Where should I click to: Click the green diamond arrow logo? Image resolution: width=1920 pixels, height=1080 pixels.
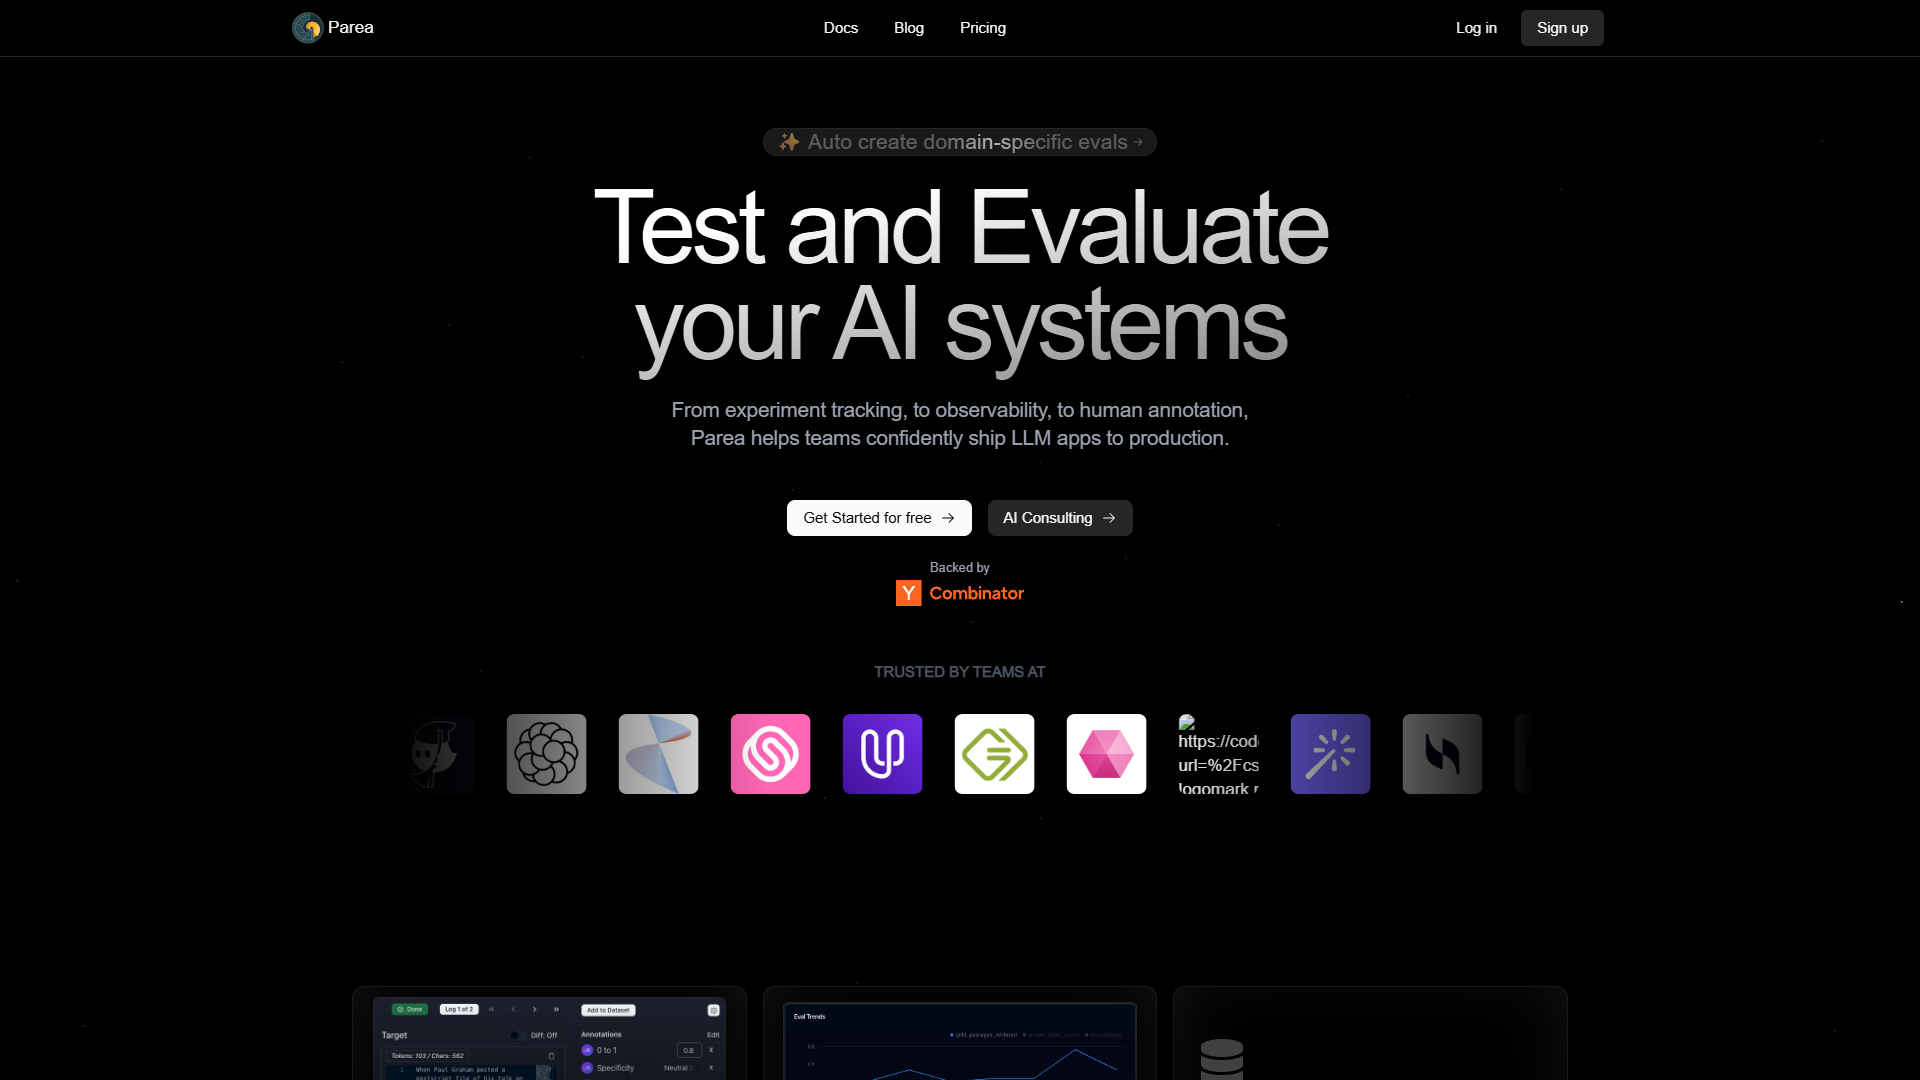995,754
